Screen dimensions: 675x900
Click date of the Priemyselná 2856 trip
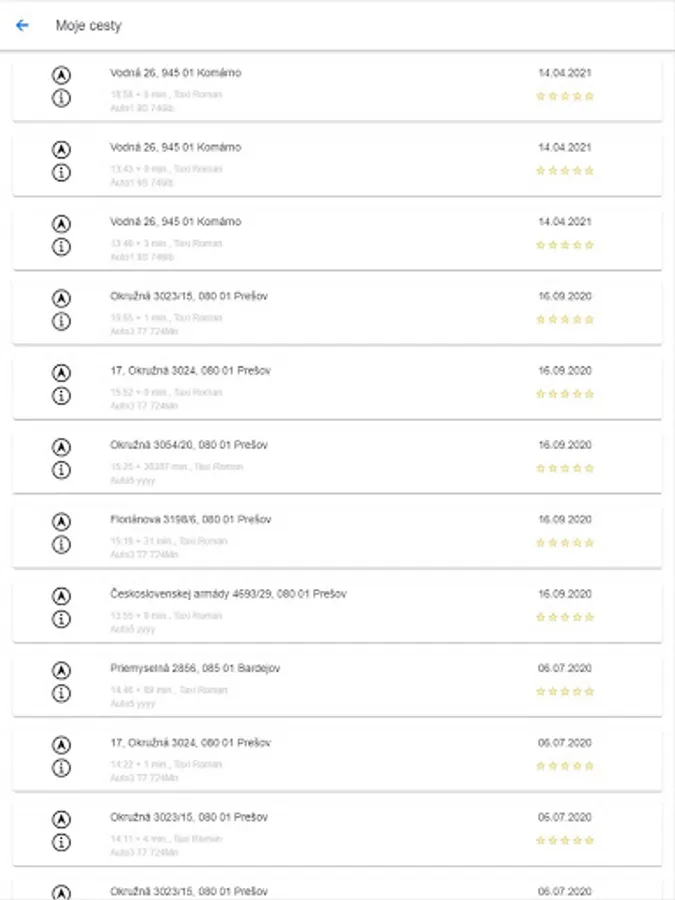tap(565, 668)
